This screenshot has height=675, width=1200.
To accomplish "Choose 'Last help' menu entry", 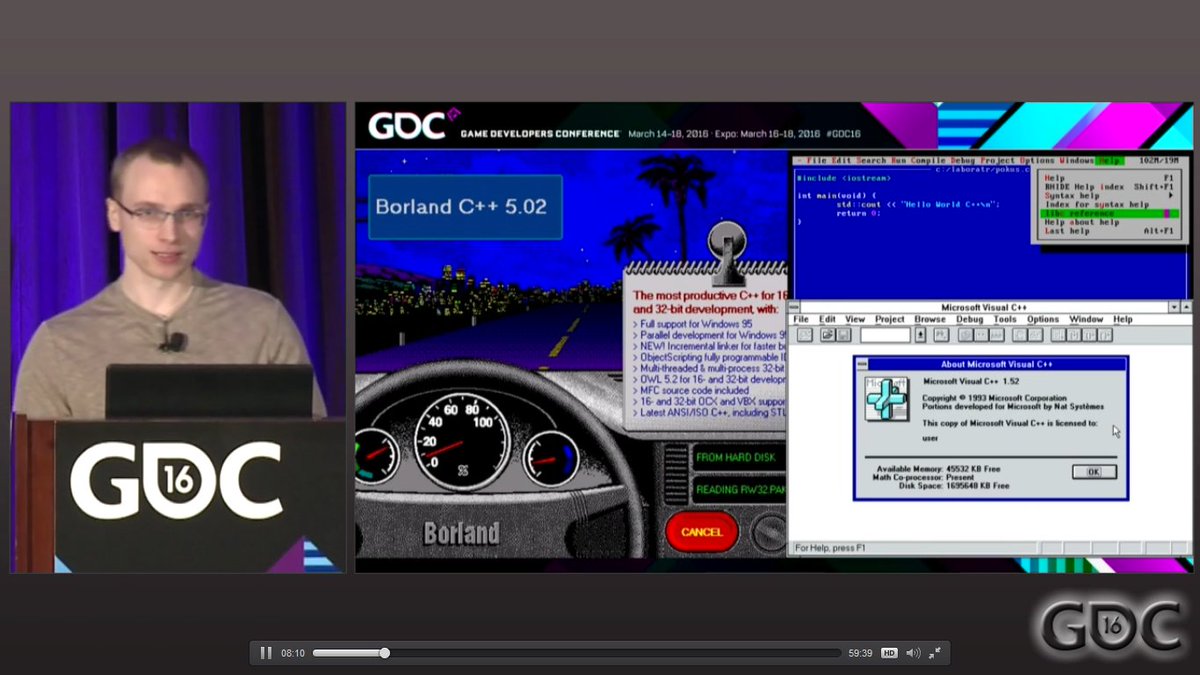I will coord(1108,231).
